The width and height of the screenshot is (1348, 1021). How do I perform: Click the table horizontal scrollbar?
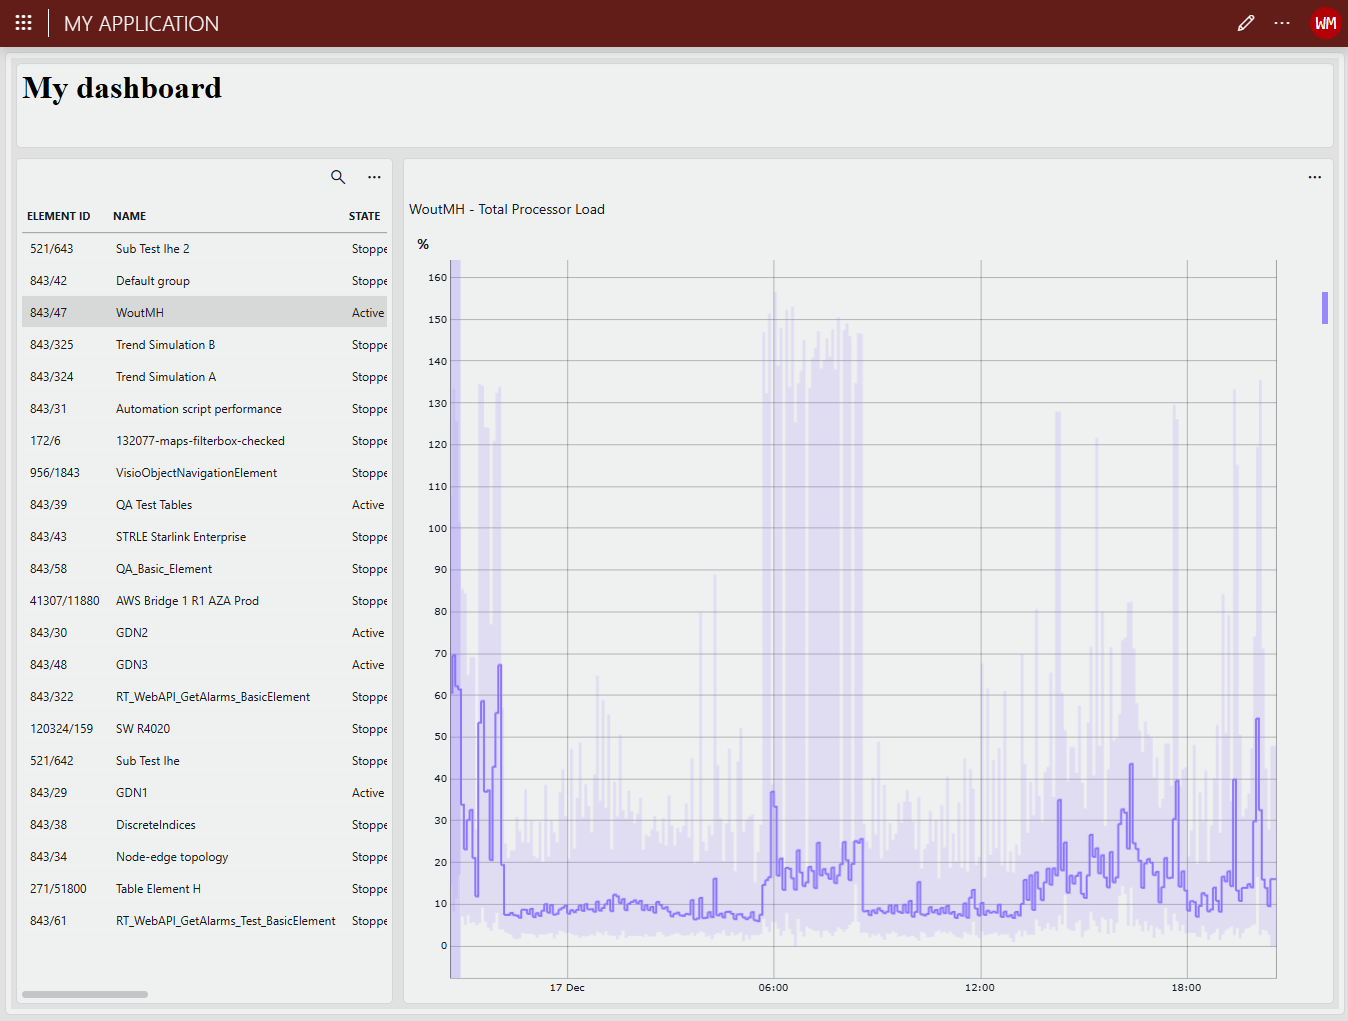tap(85, 994)
